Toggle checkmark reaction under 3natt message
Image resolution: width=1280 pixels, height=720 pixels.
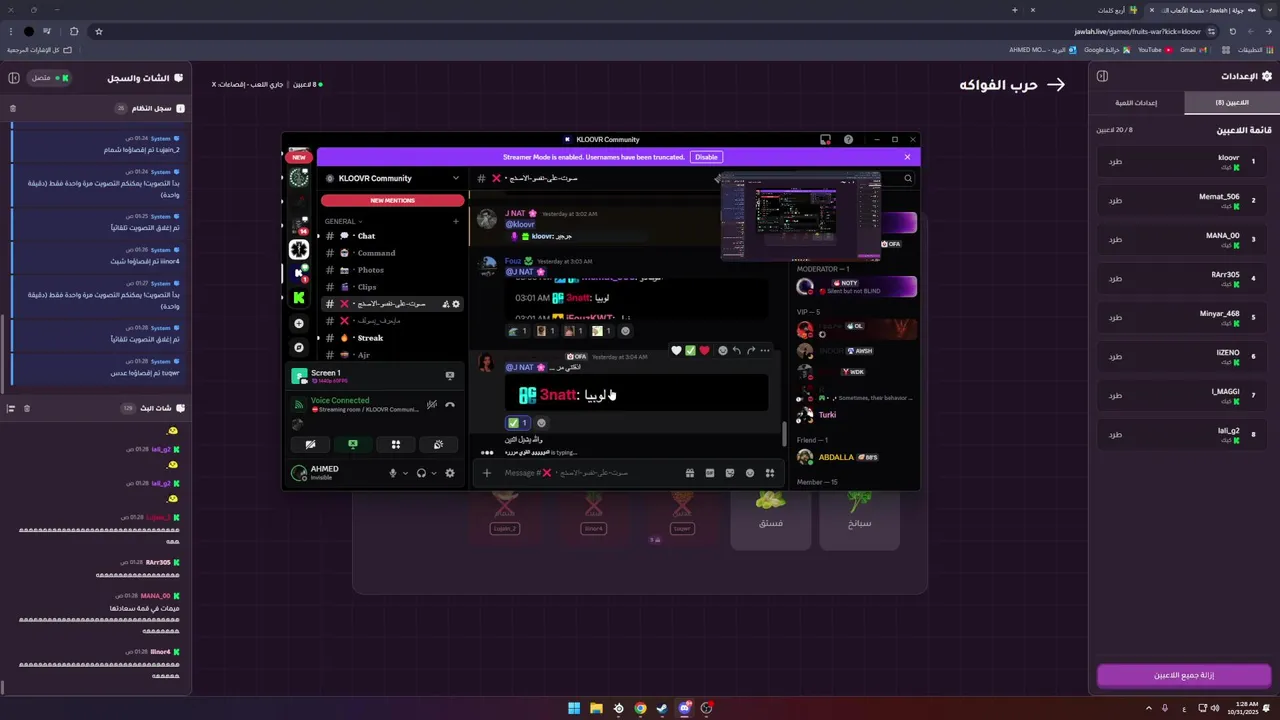(x=518, y=423)
